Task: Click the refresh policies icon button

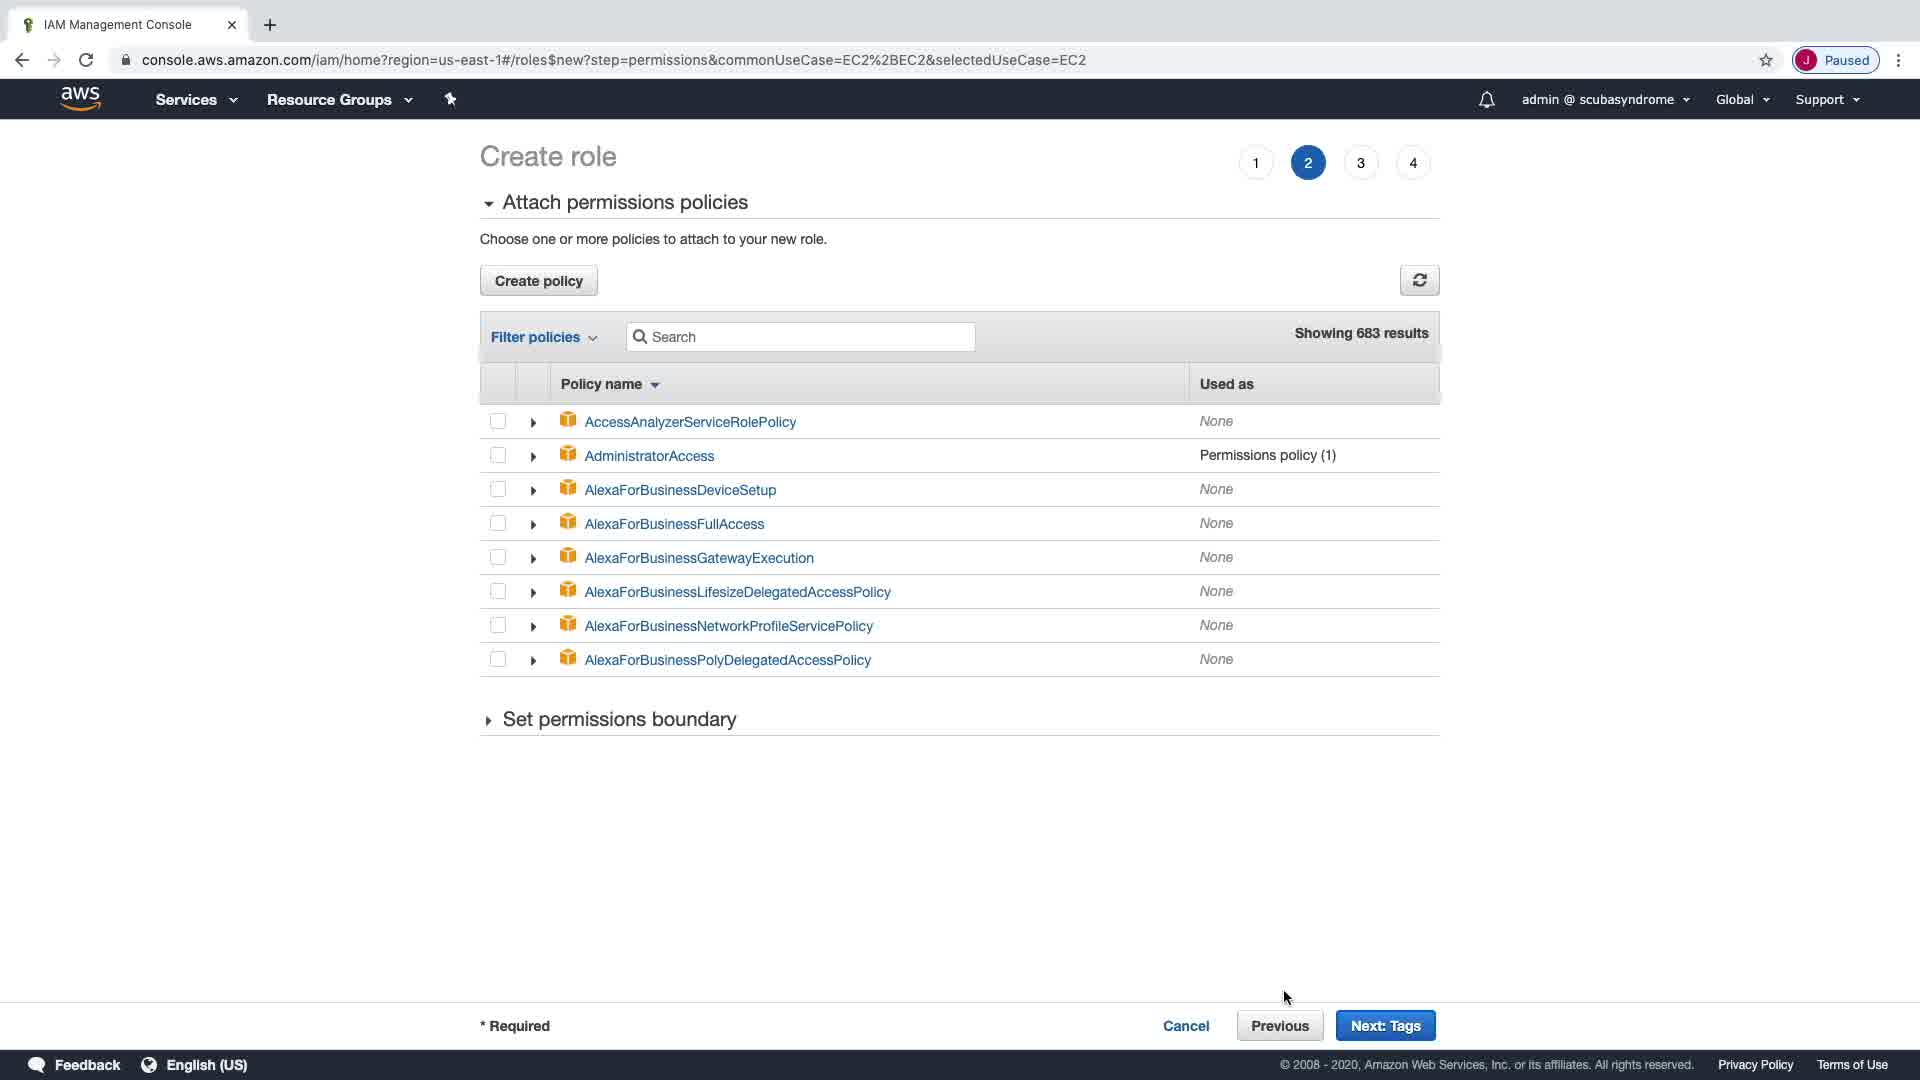Action: [x=1419, y=281]
